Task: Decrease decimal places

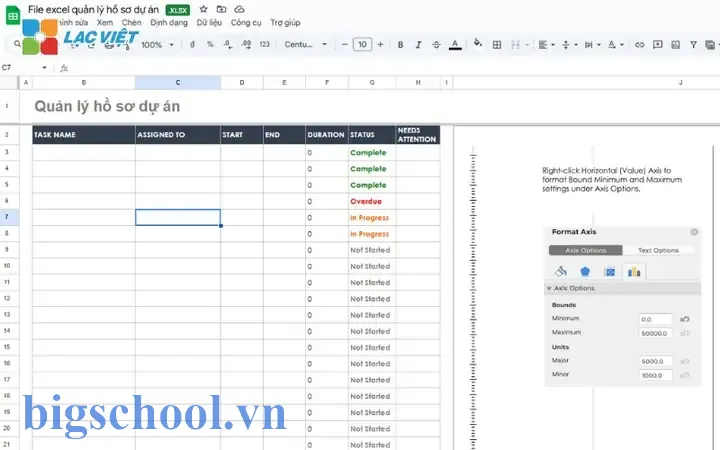Action: click(228, 45)
